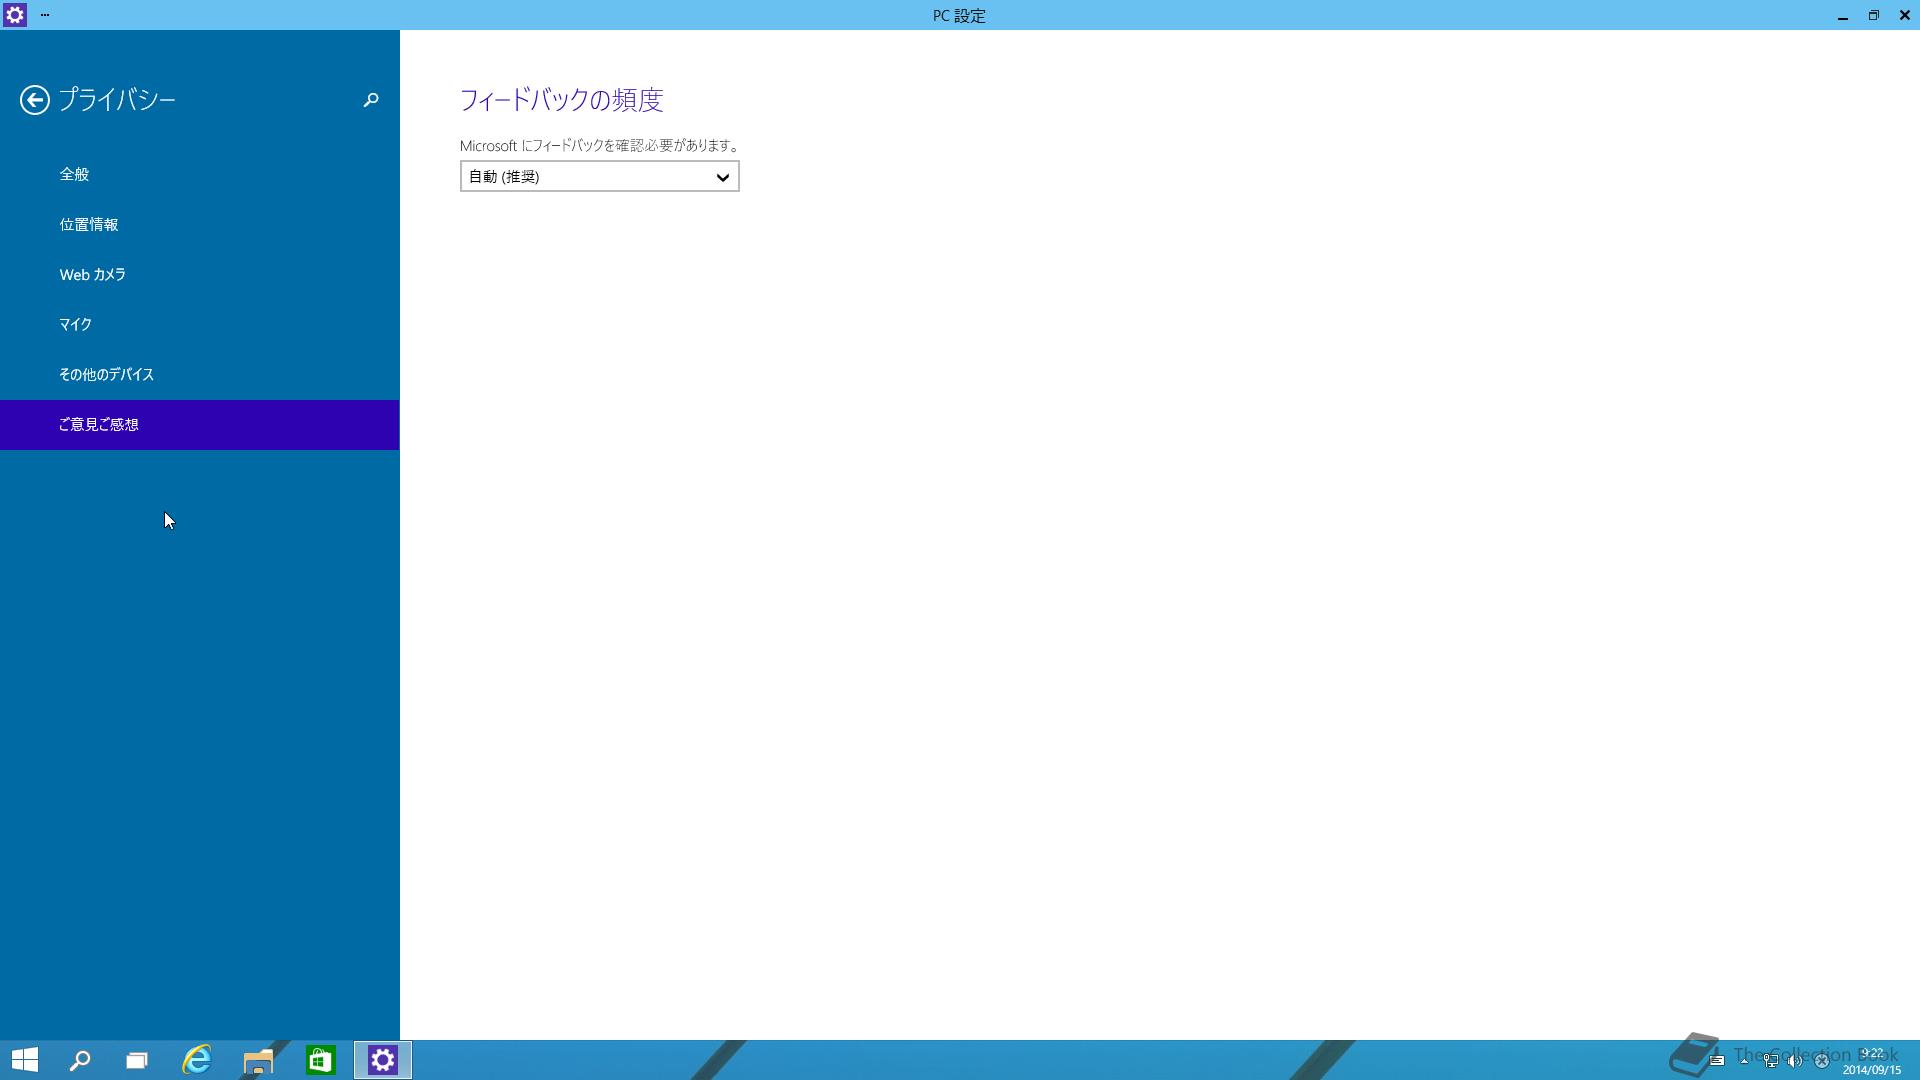Viewport: 1920px width, 1080px height.
Task: Show hidden tray icons arrow
Action: 1744,1061
